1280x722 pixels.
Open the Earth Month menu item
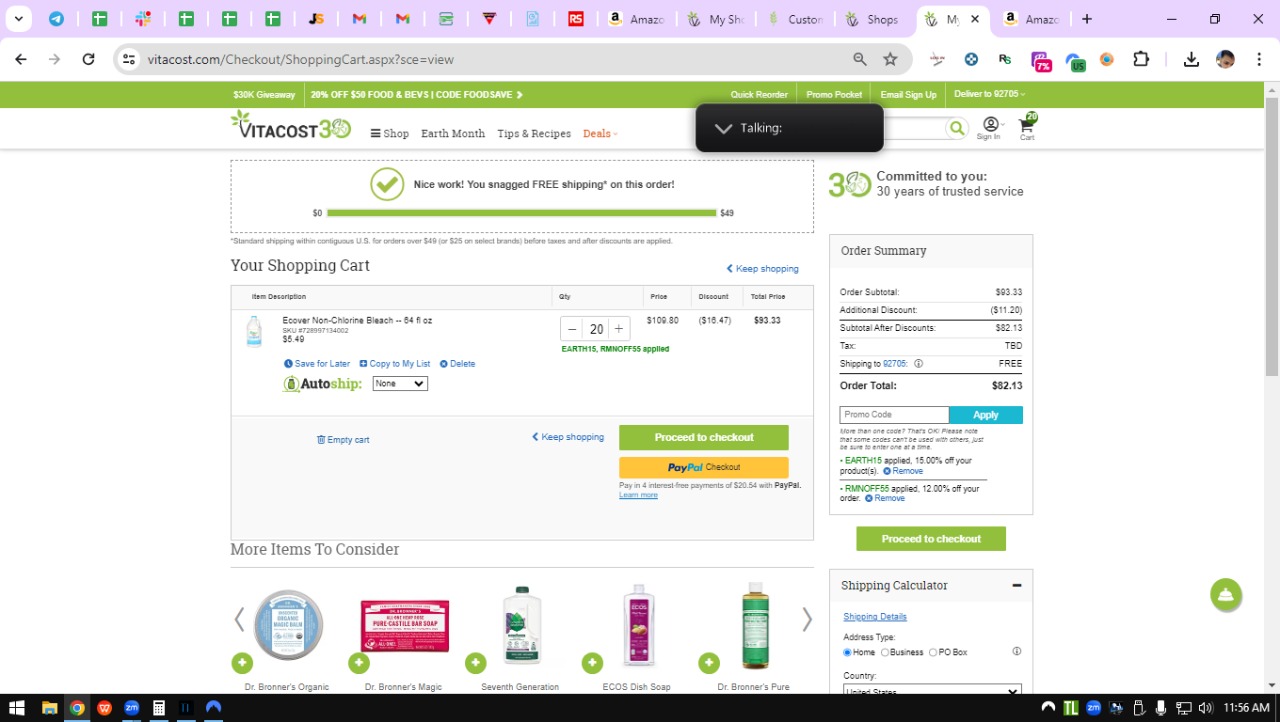pos(453,133)
